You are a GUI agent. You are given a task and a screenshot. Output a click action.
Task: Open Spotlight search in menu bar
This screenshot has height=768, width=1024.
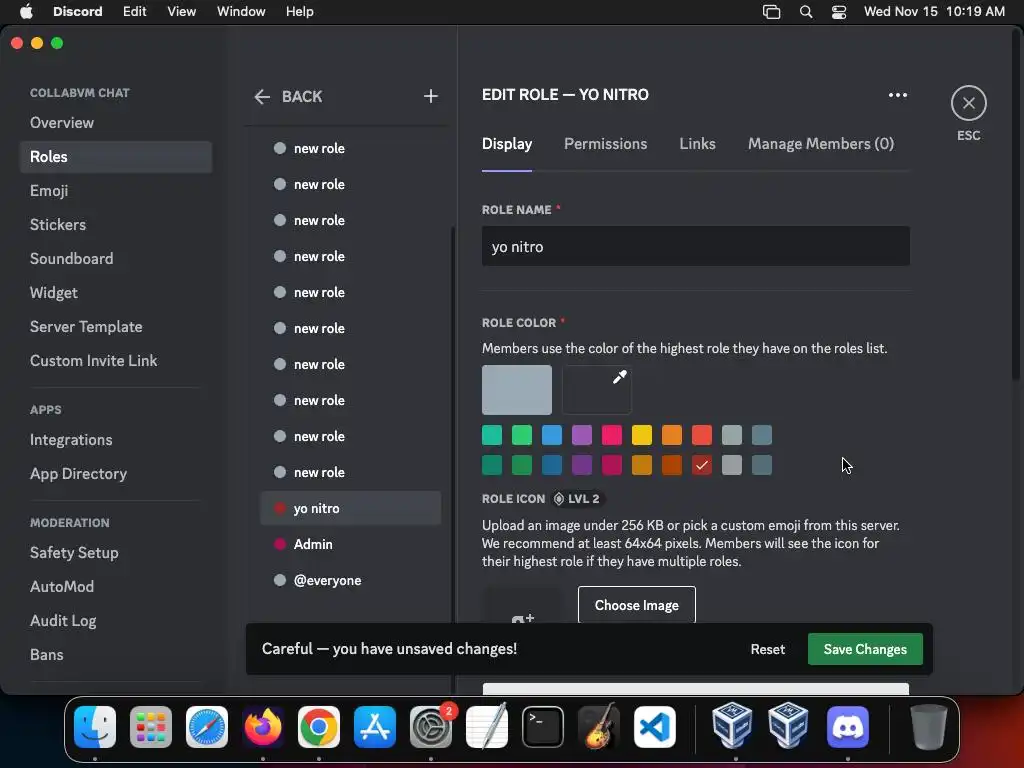[x=806, y=12]
